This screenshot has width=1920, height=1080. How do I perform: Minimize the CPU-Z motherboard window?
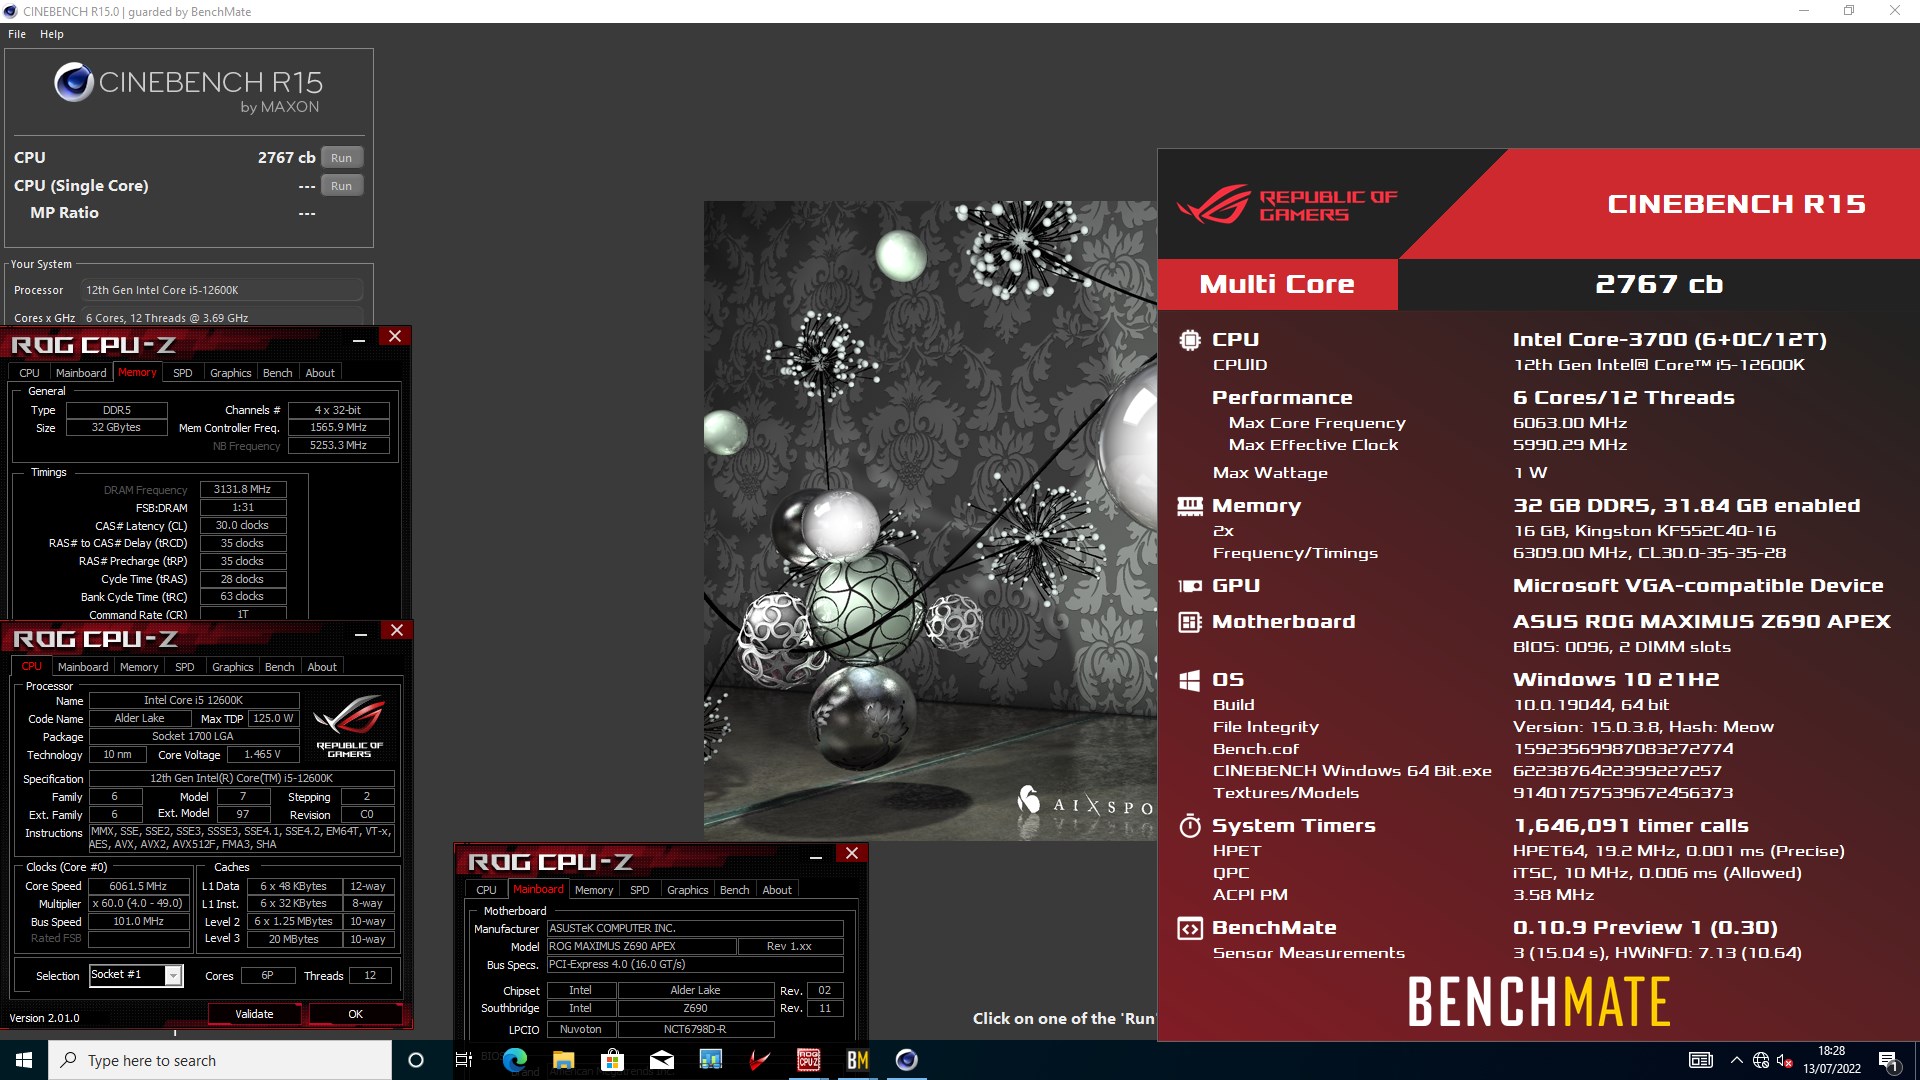816,856
